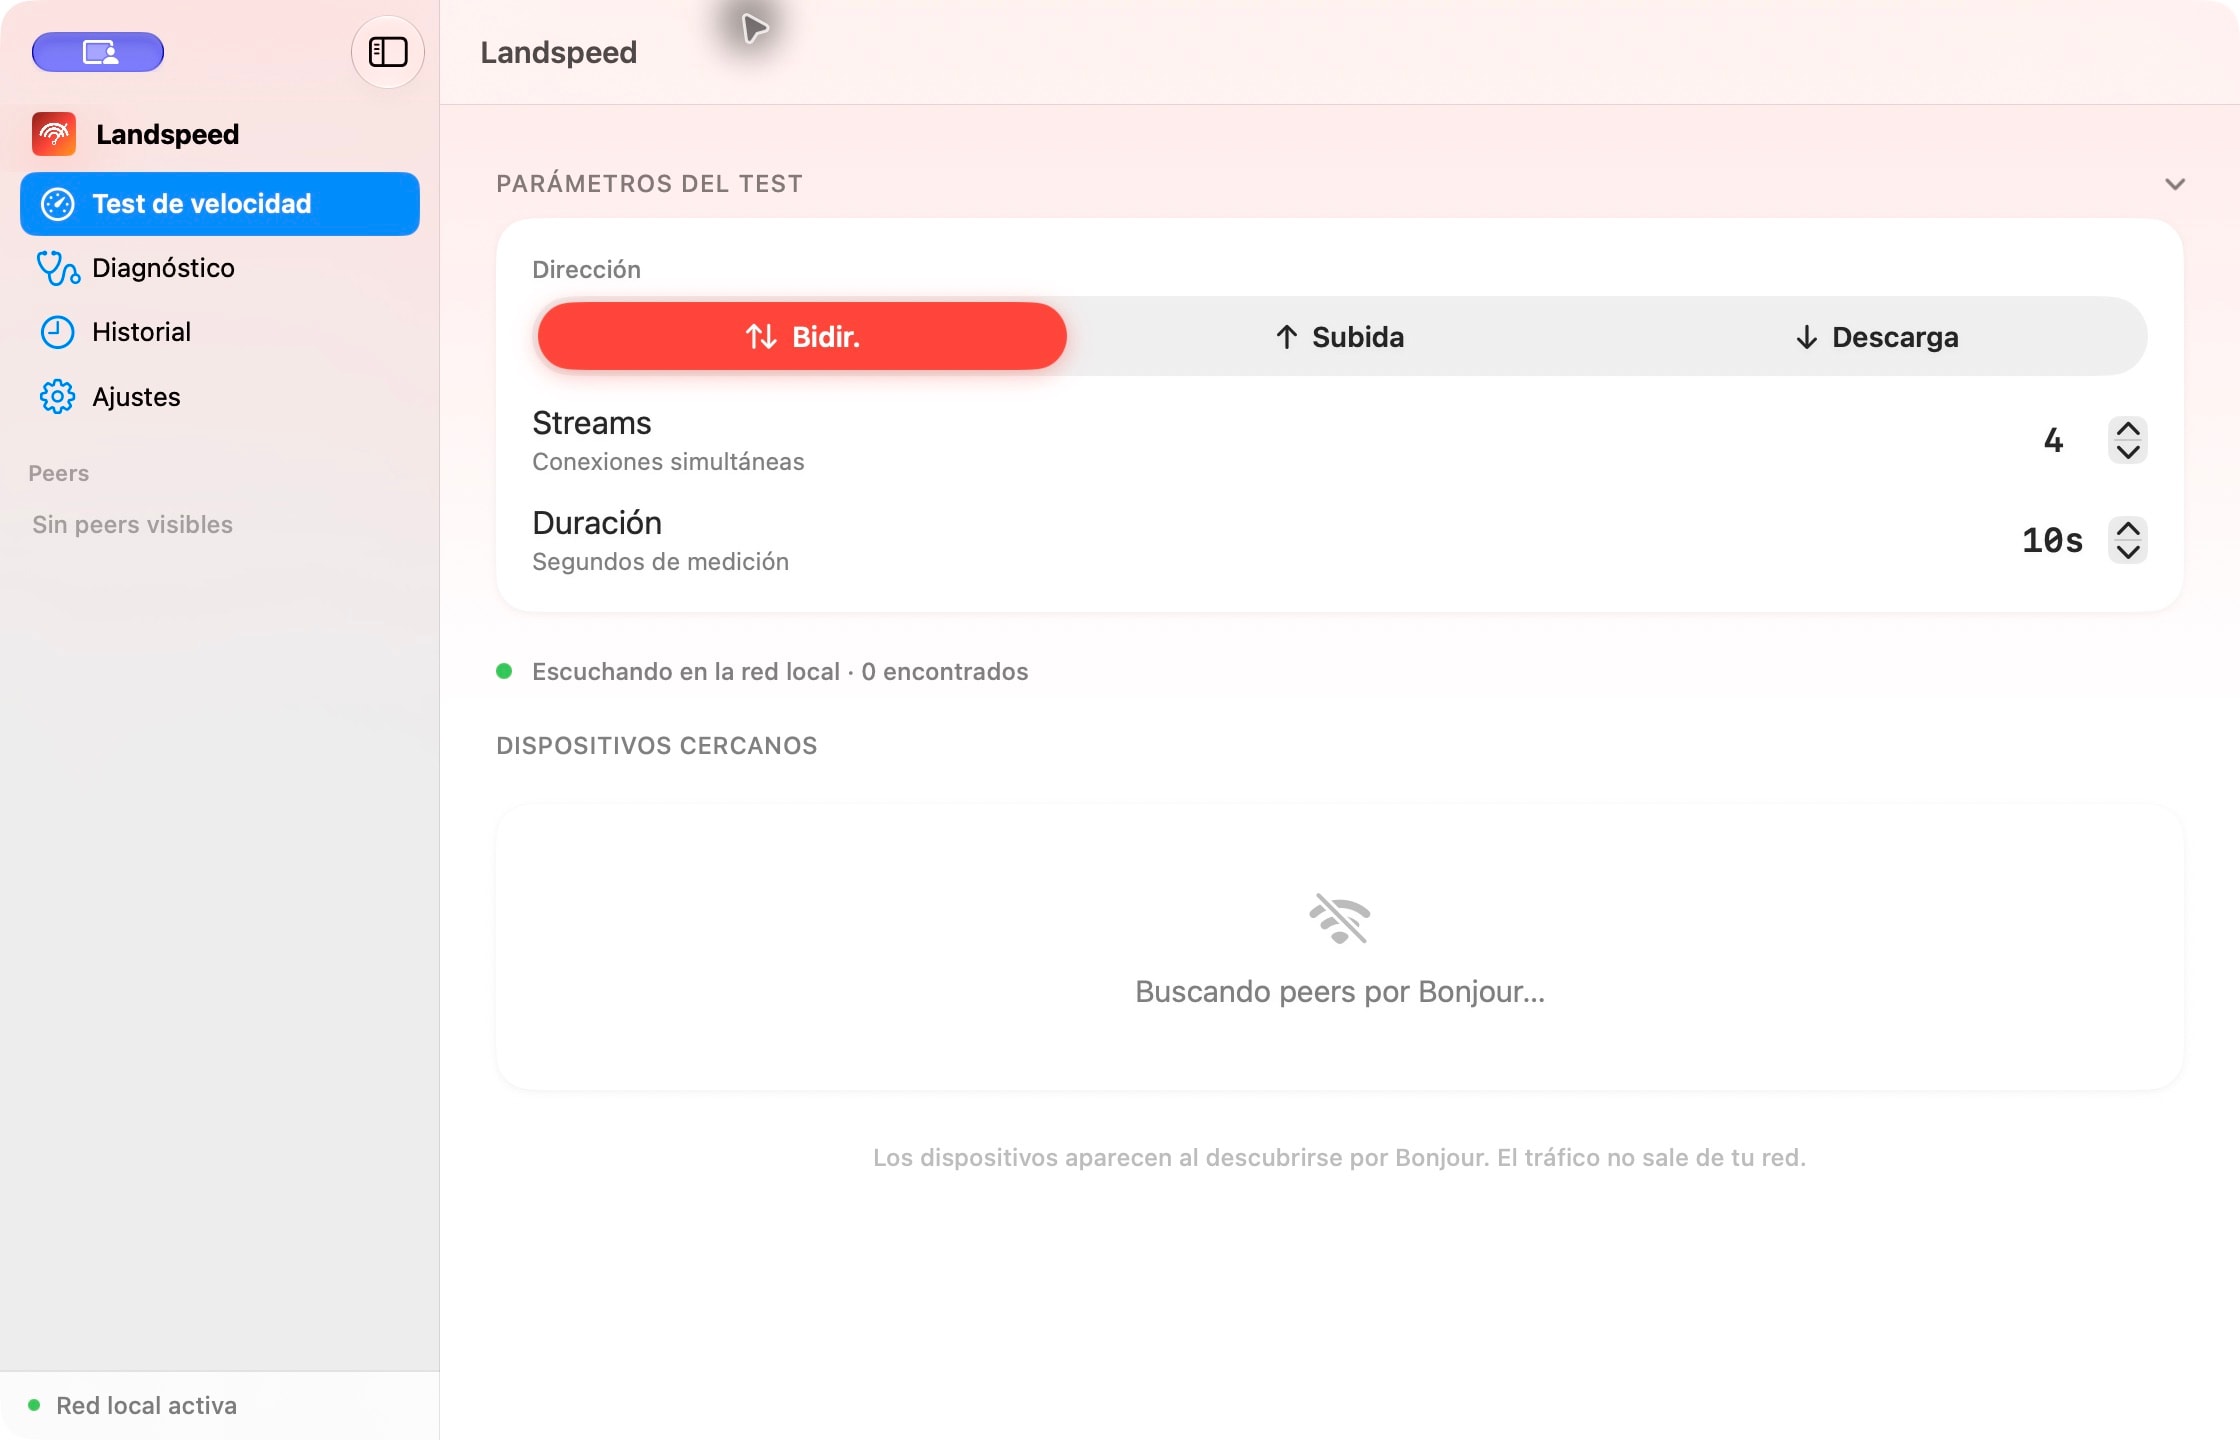Click the stethoscope Diagnóstico icon
The width and height of the screenshot is (2240, 1440).
(x=58, y=268)
